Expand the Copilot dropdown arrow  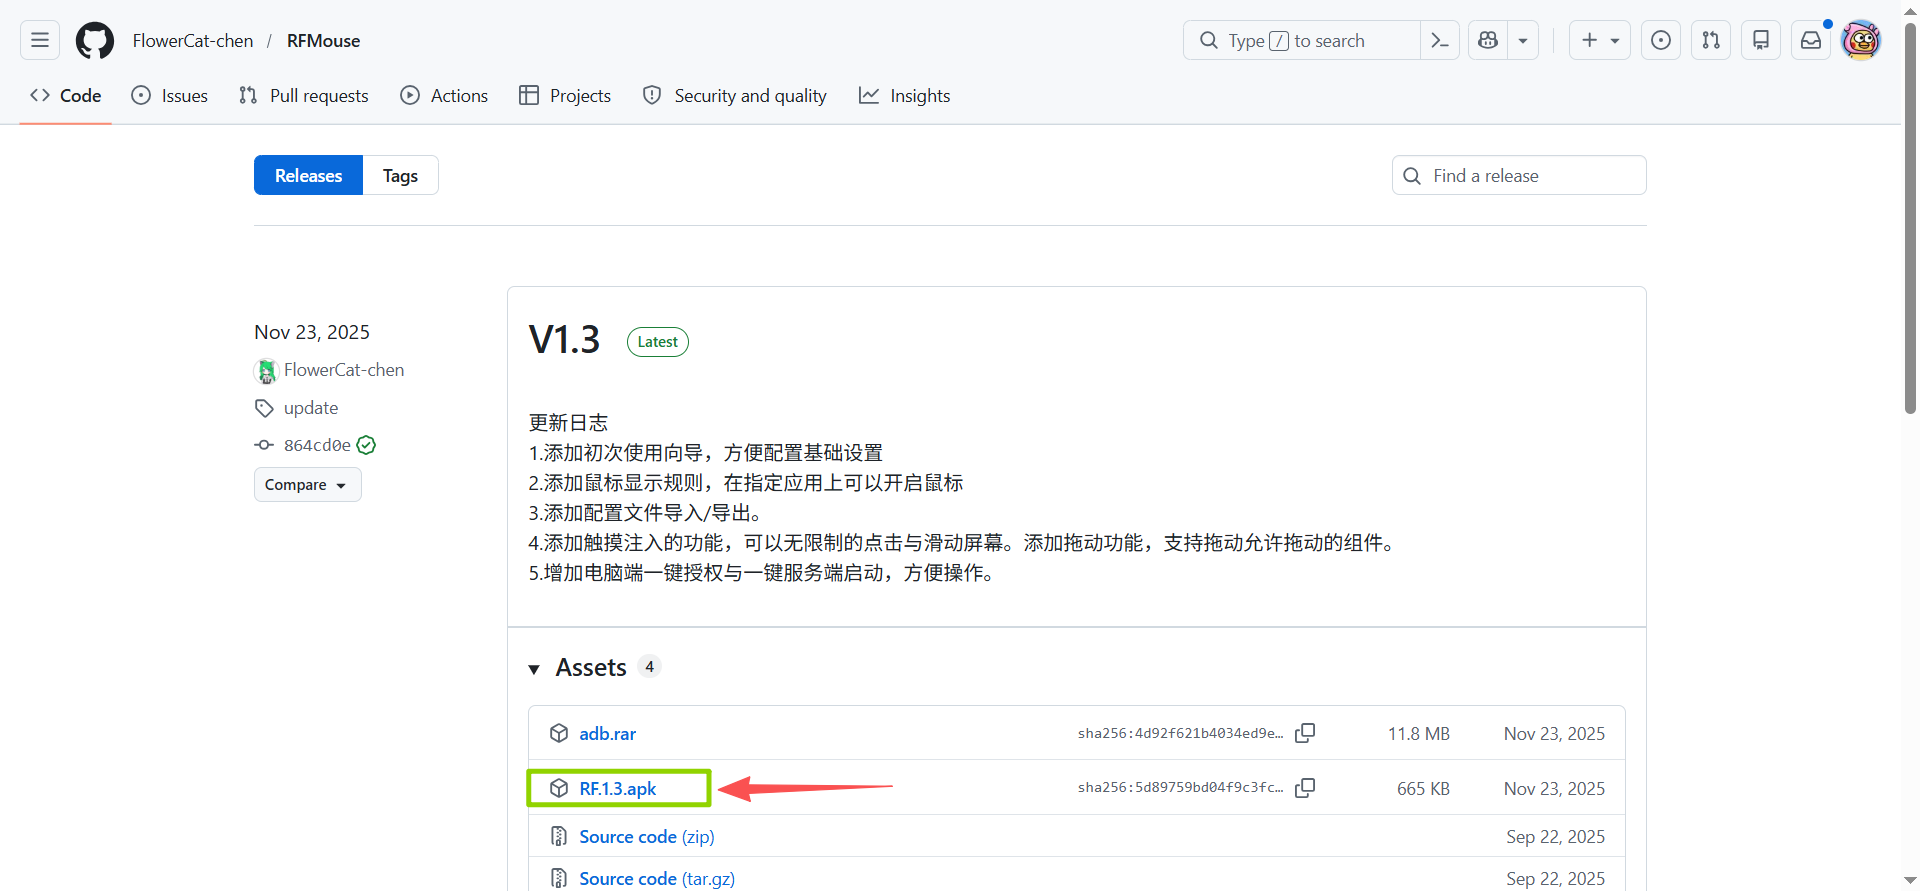1523,40
